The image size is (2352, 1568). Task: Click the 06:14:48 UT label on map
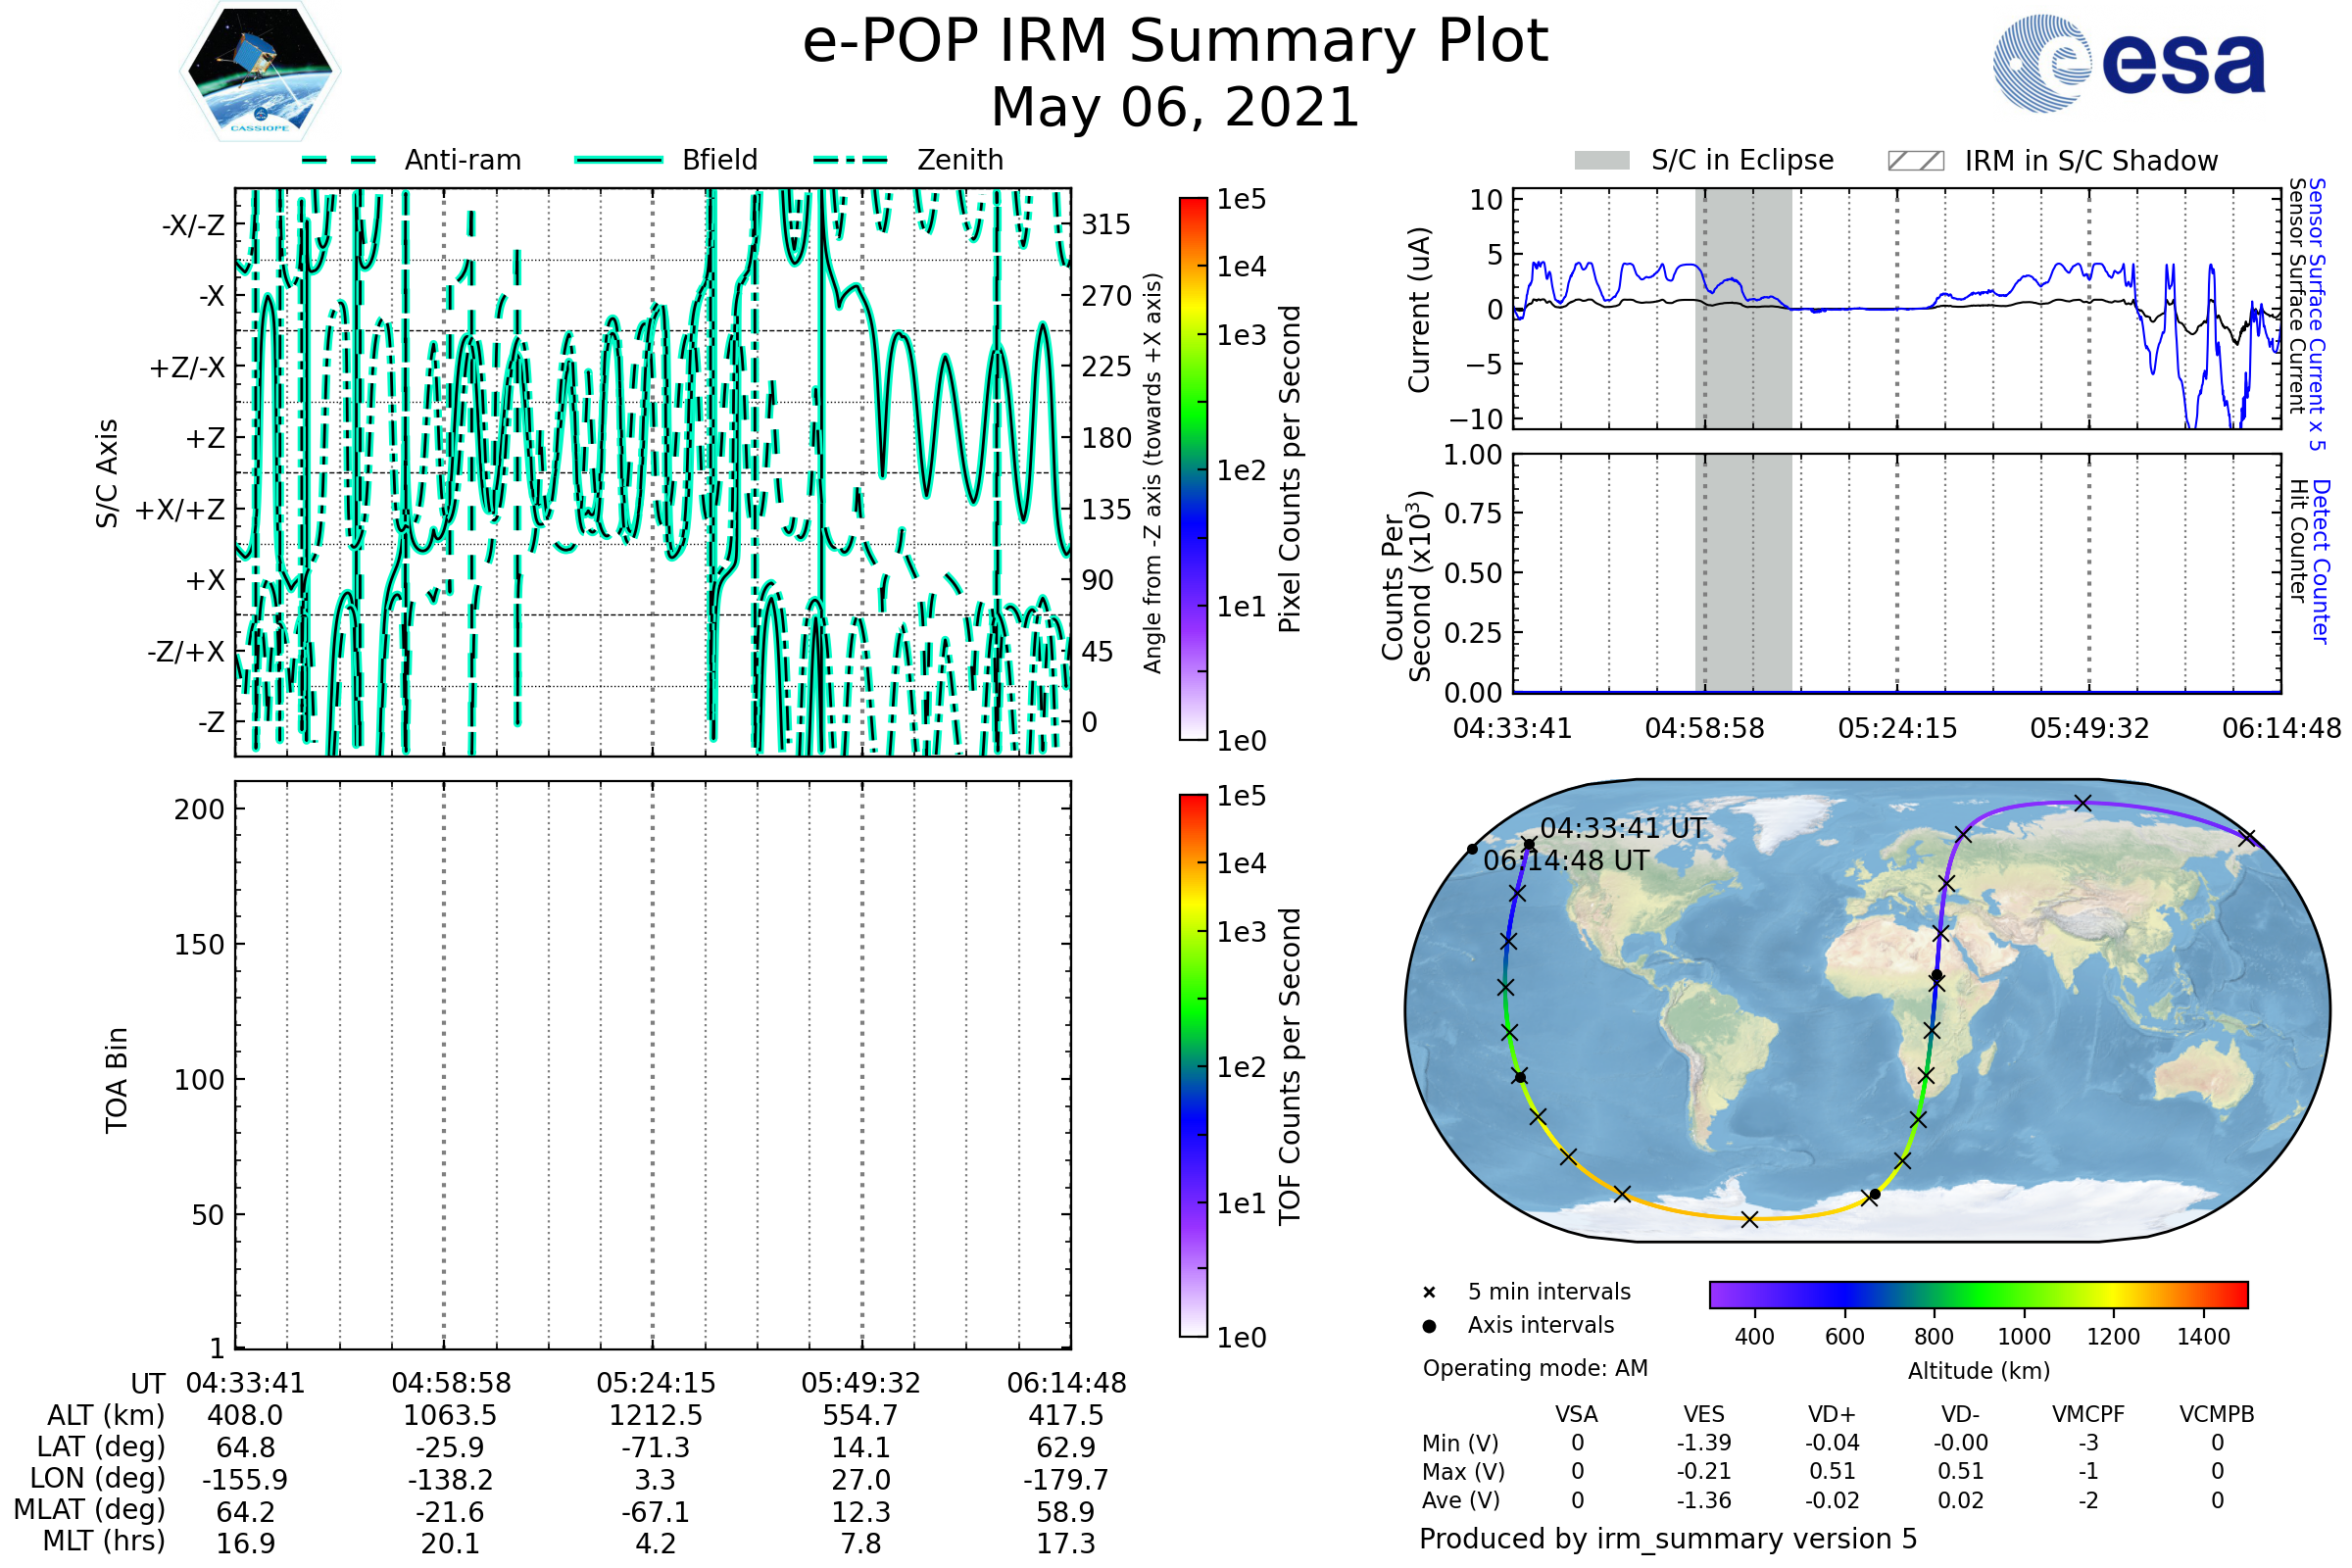coord(1565,860)
